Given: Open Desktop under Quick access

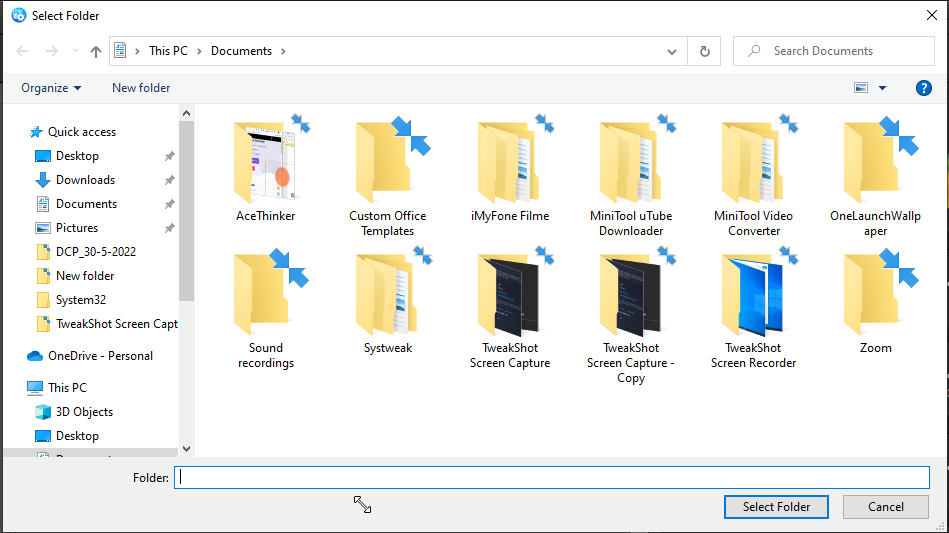Looking at the screenshot, I should click(77, 156).
